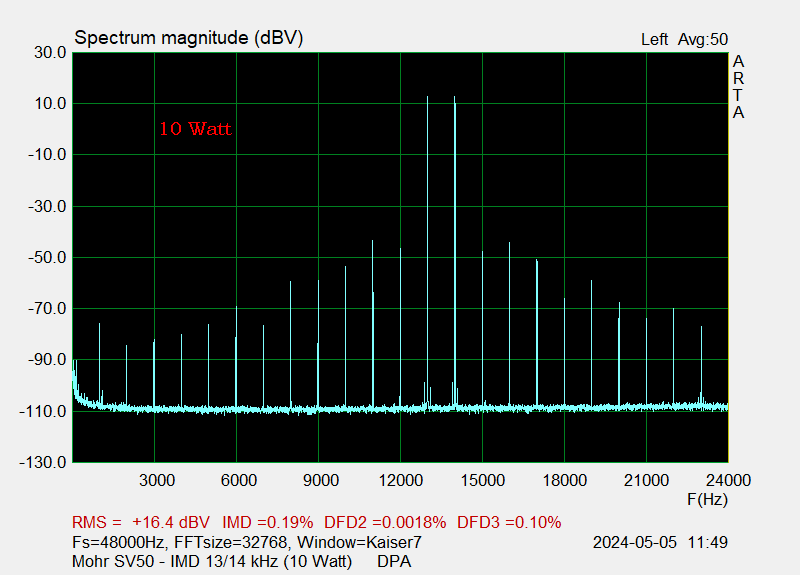Click the '-130.0' y-axis value

pyautogui.click(x=43, y=463)
